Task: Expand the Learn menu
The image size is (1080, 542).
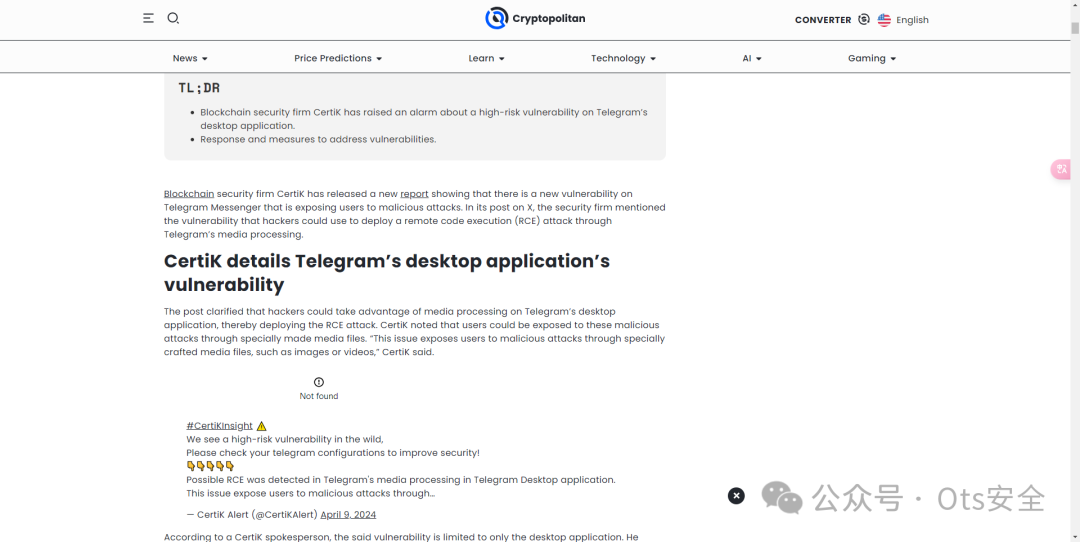Action: pos(486,58)
